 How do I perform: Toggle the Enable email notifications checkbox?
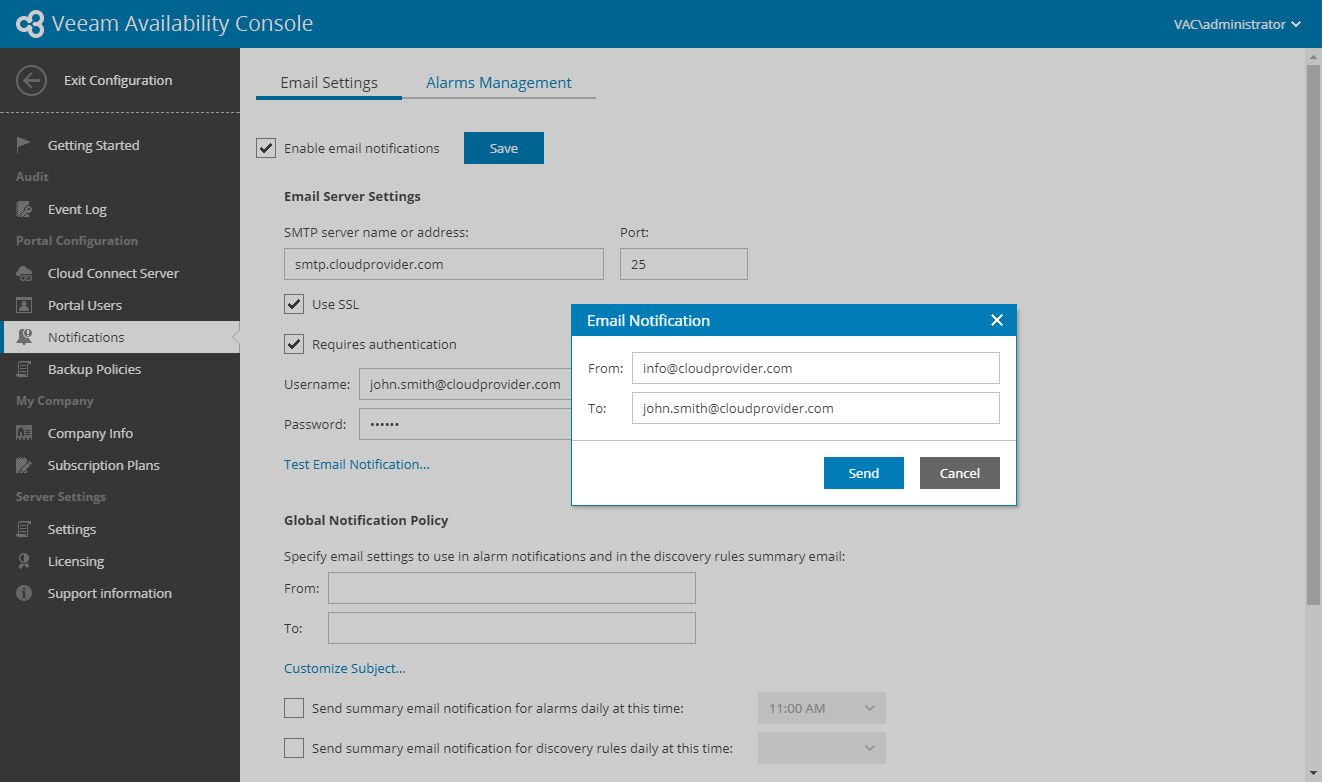point(266,148)
